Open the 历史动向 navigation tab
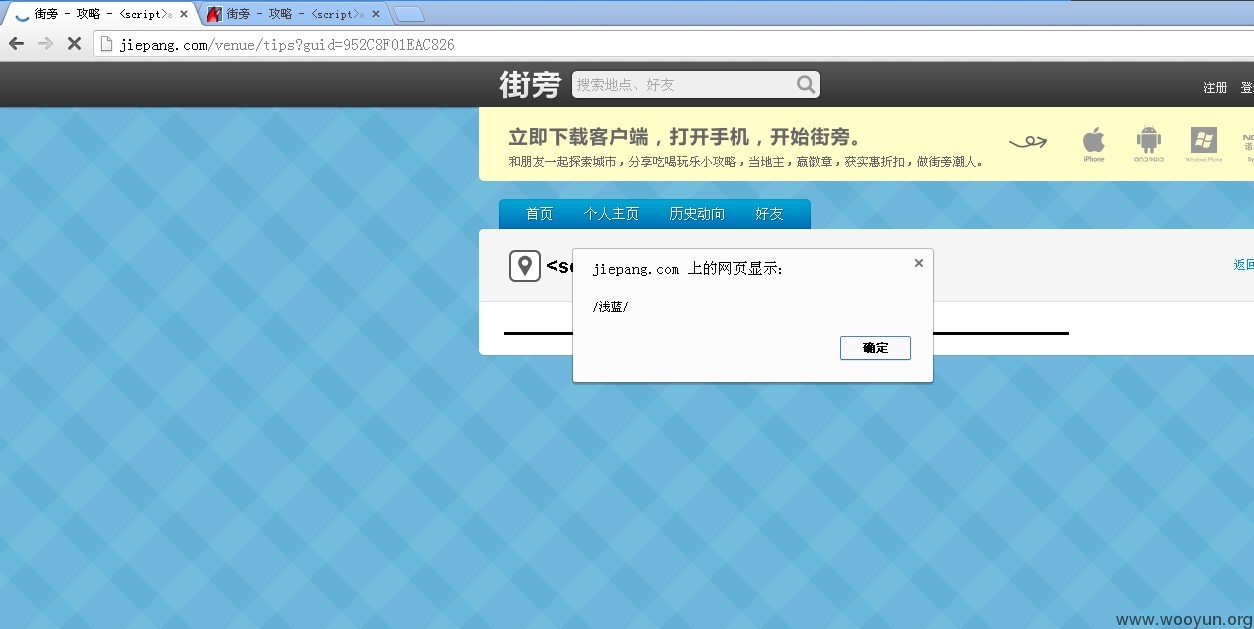 [x=697, y=214]
